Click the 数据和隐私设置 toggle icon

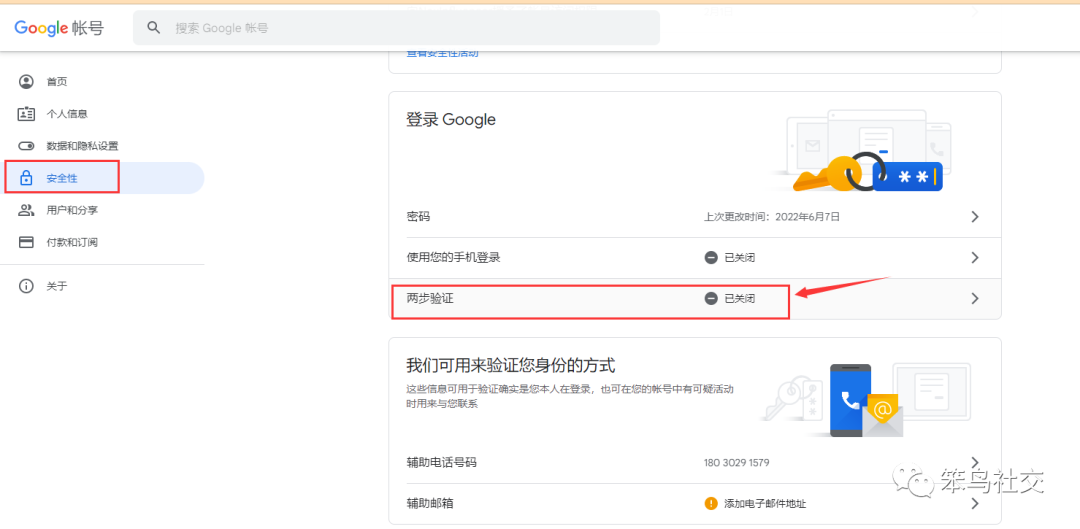click(x=26, y=146)
